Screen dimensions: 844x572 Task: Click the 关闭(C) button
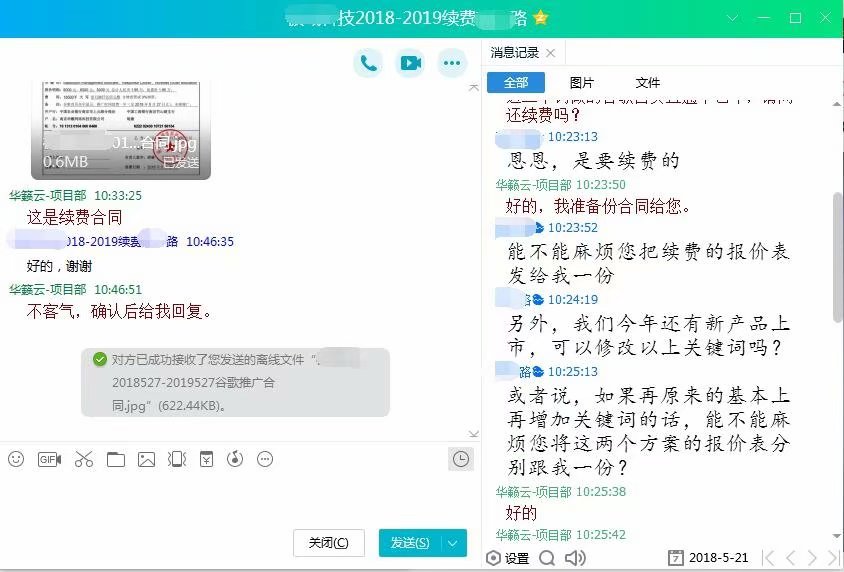tap(329, 543)
